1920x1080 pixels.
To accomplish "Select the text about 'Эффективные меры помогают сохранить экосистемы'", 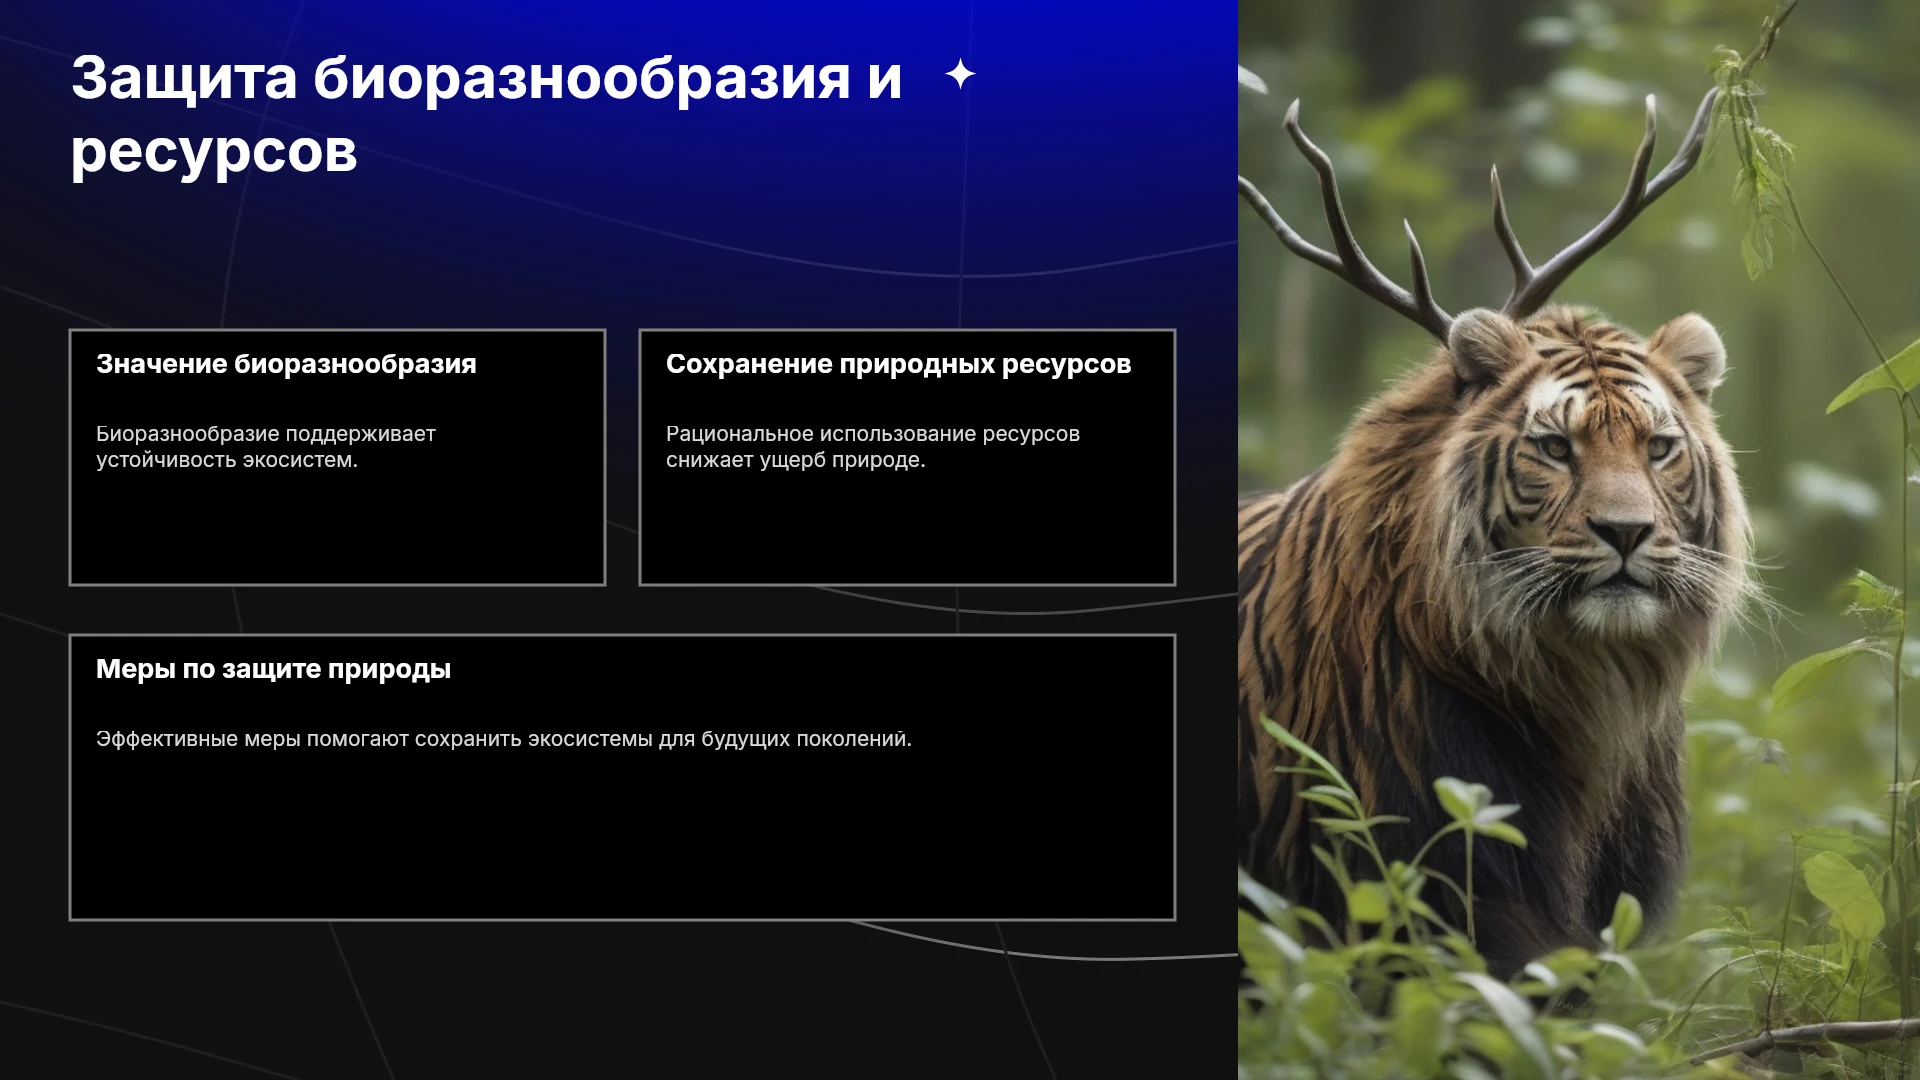I will (x=504, y=739).
